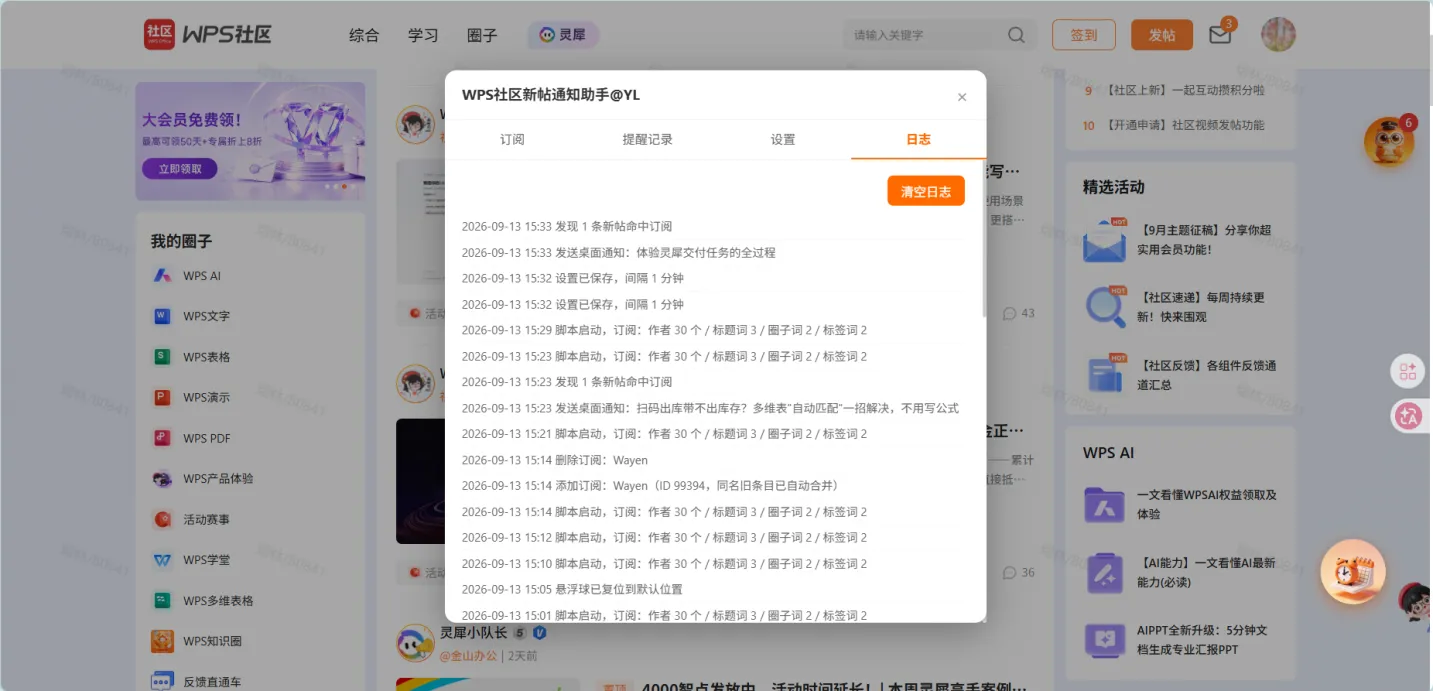This screenshot has height=691, width=1433.
Task: Click the AIPPT全新升级 icon
Action: point(1105,639)
